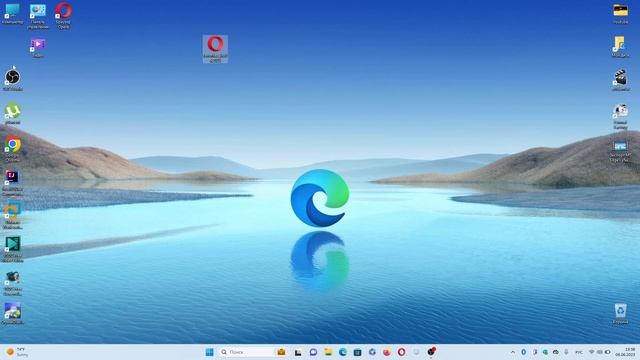Select the Opera browser shortcut in the top-left icon row
Image resolution: width=640 pixels, height=360 pixels.
click(63, 16)
